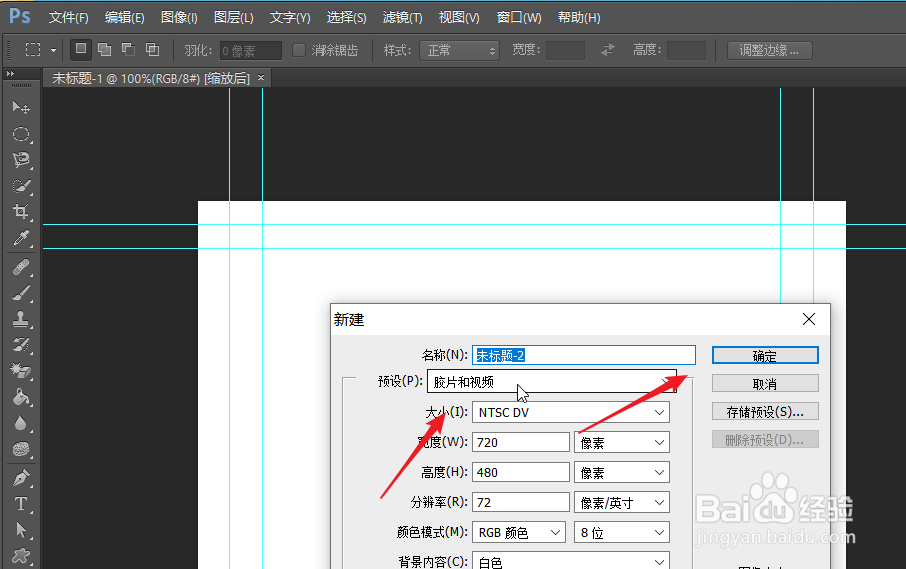Click the options bar 宽度 width field
Viewport: 906px width, 569px height.
(x=565, y=50)
